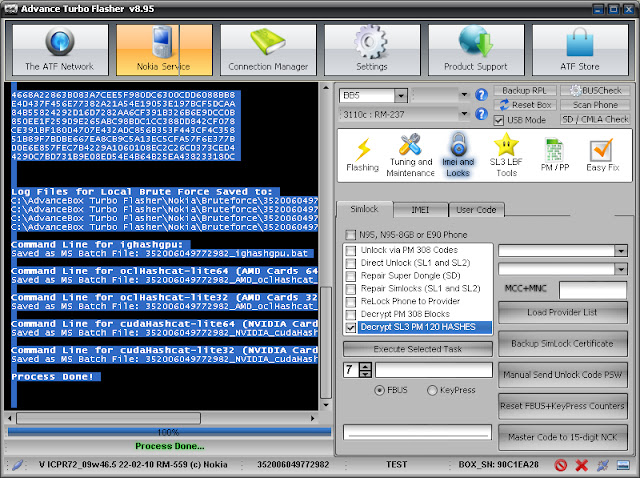640x478 pixels.
Task: Select the FBUS radio button
Action: [x=379, y=390]
